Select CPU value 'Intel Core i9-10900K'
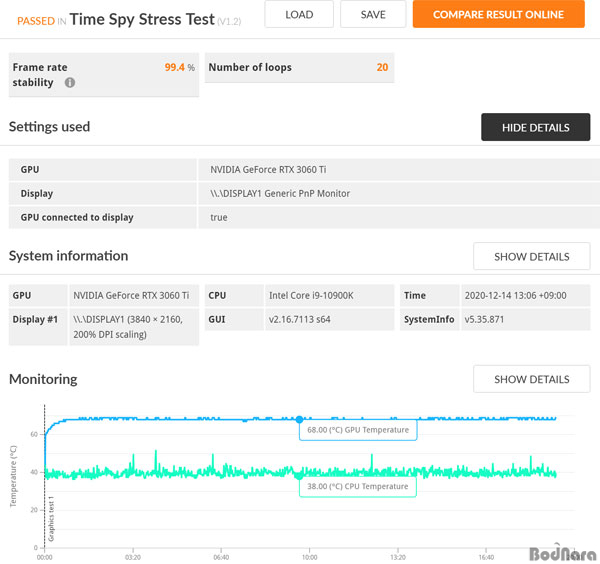Image resolution: width=600 pixels, height=564 pixels. [x=311, y=295]
